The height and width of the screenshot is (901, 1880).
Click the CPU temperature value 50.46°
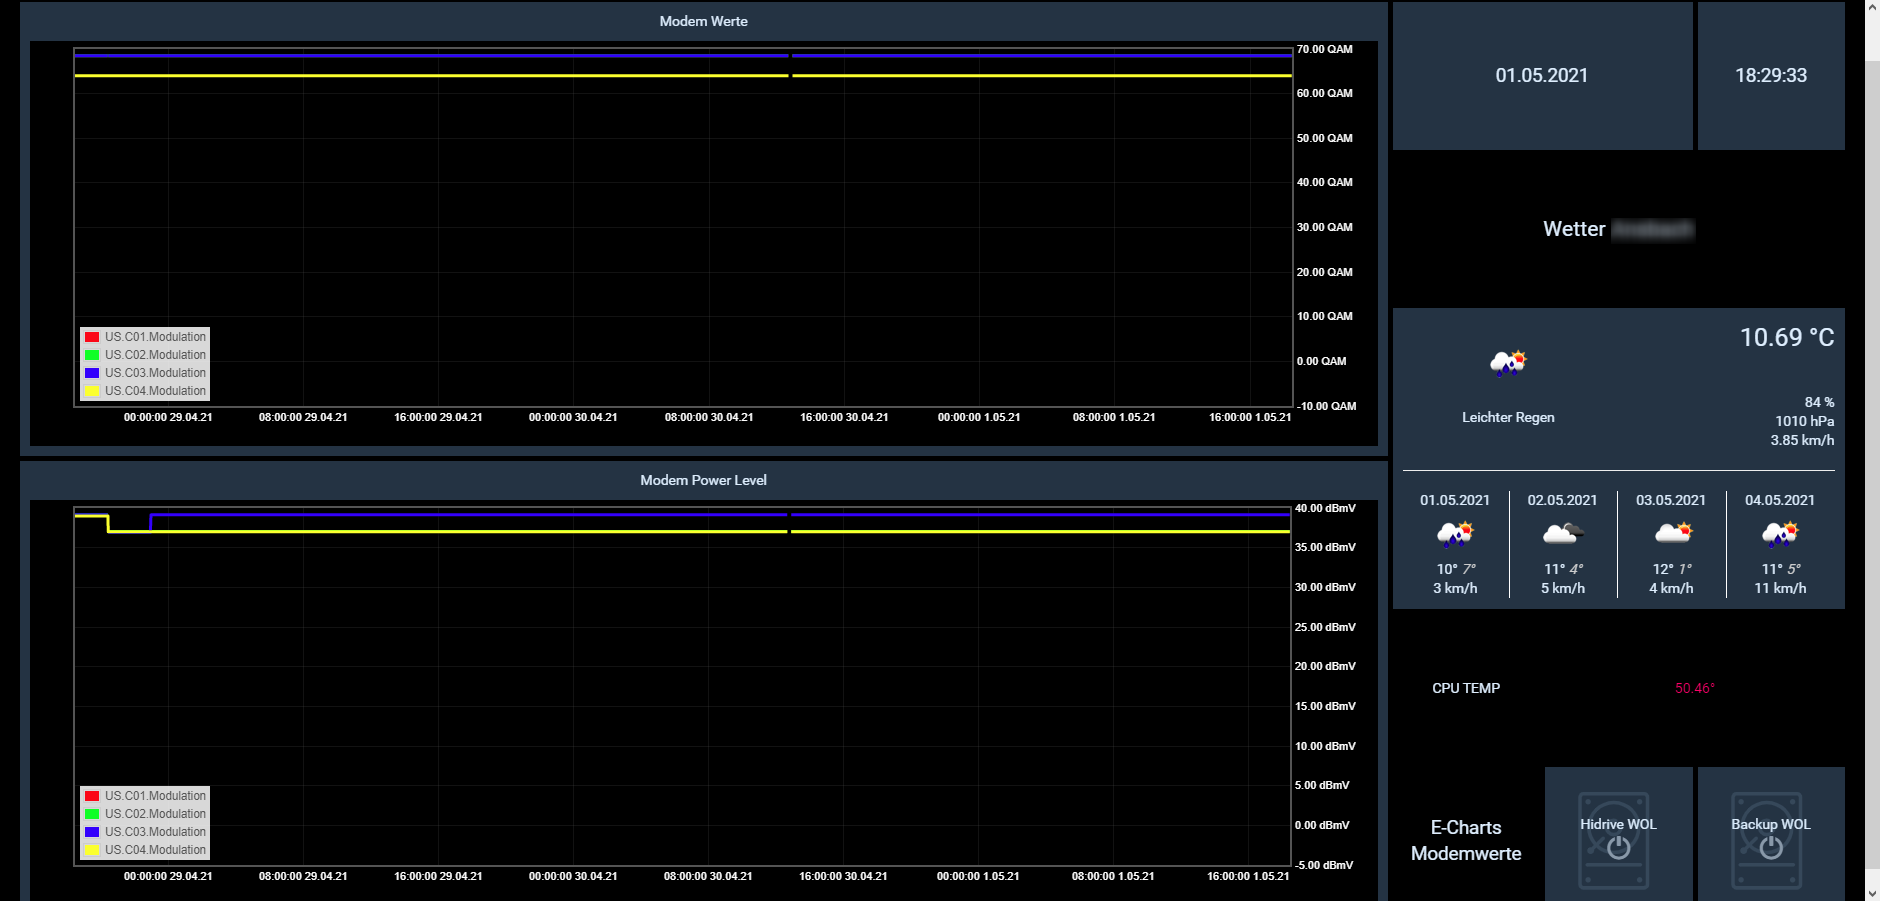click(x=1695, y=688)
